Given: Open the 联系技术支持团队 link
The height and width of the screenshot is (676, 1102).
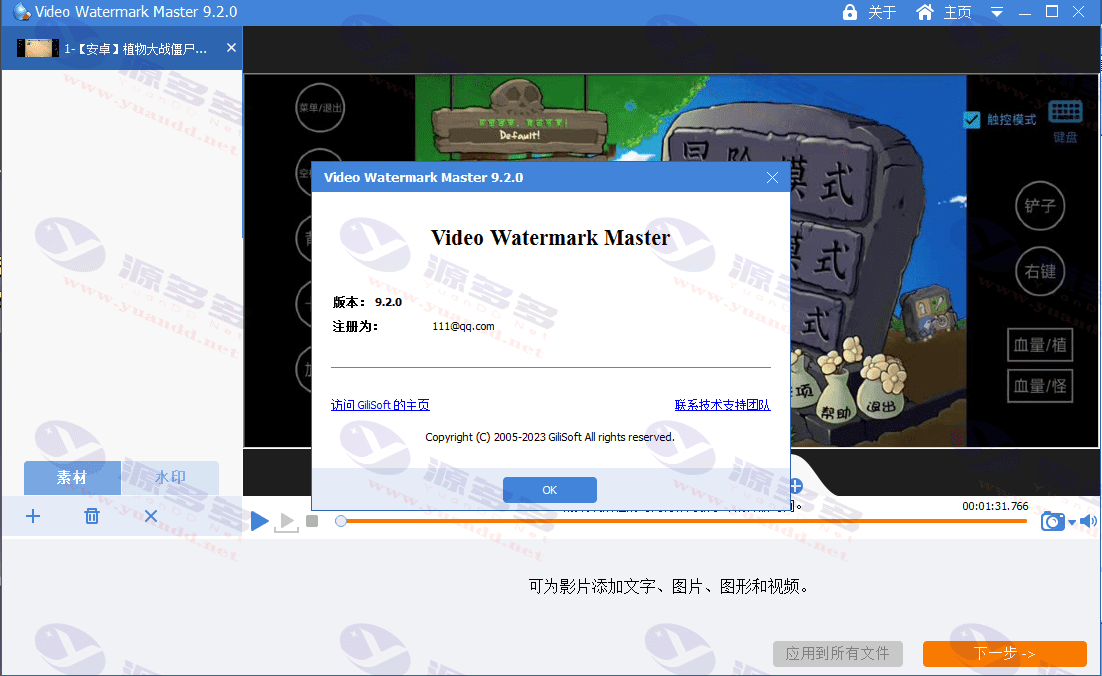Looking at the screenshot, I should click(722, 405).
